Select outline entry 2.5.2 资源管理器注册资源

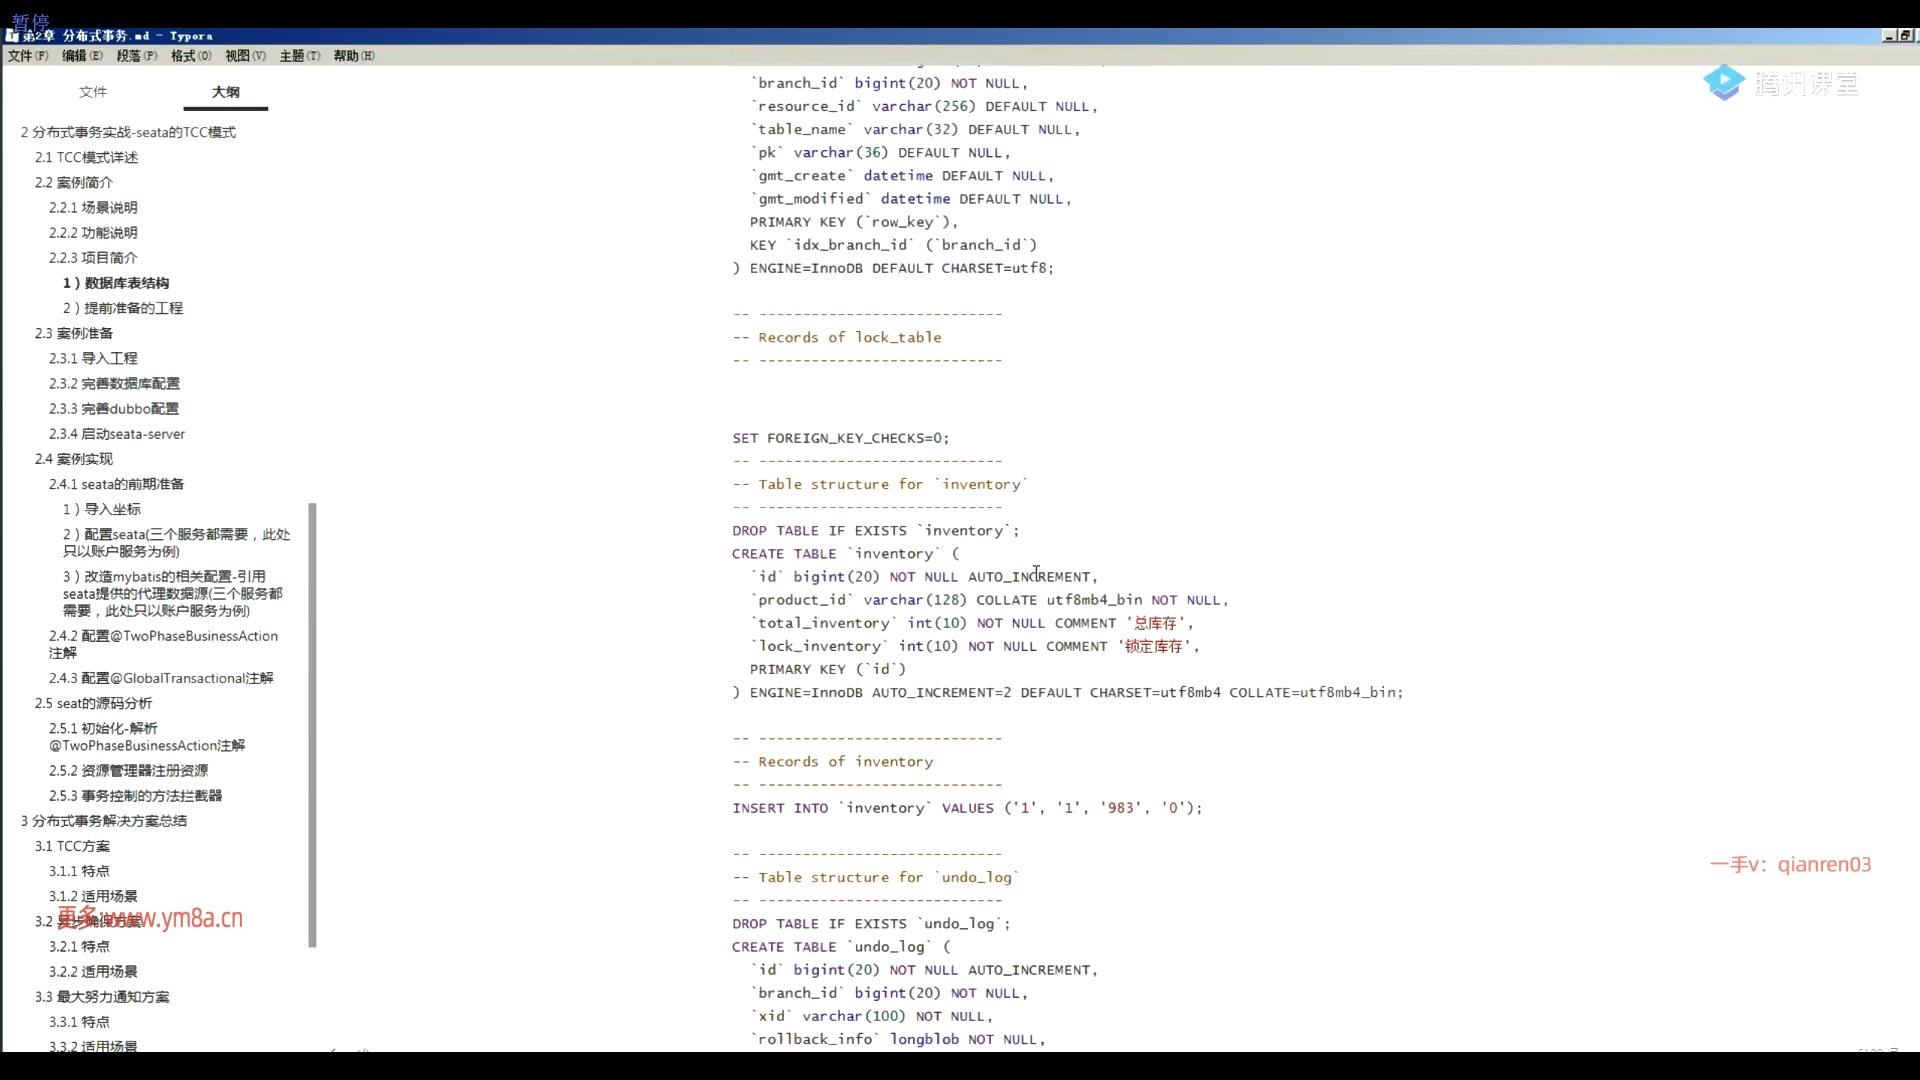point(129,771)
